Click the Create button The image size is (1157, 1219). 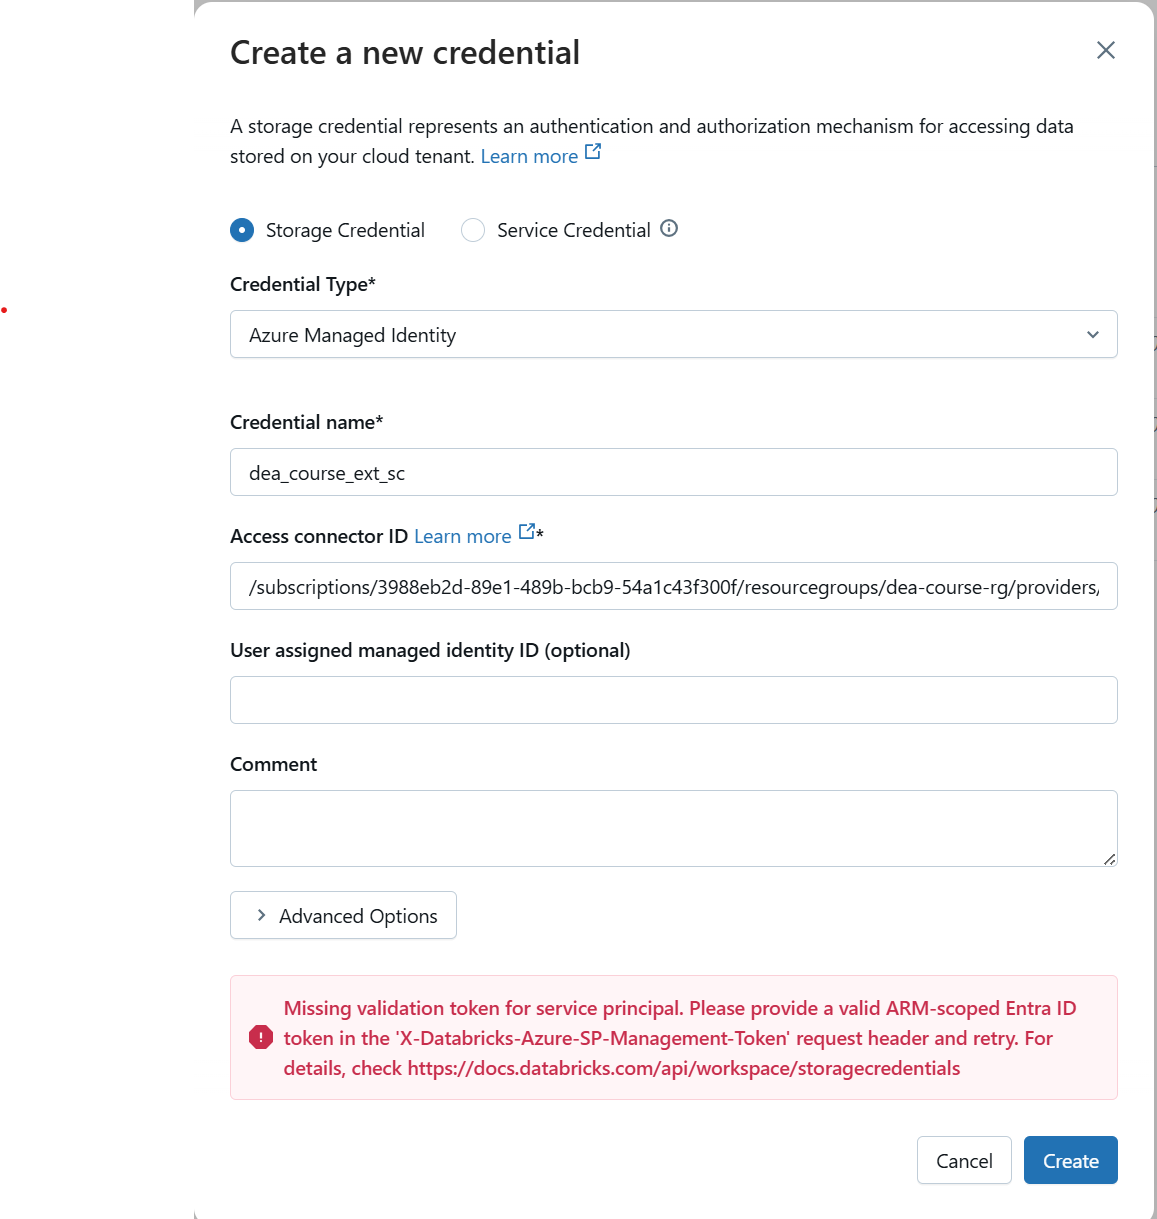pyautogui.click(x=1070, y=1160)
